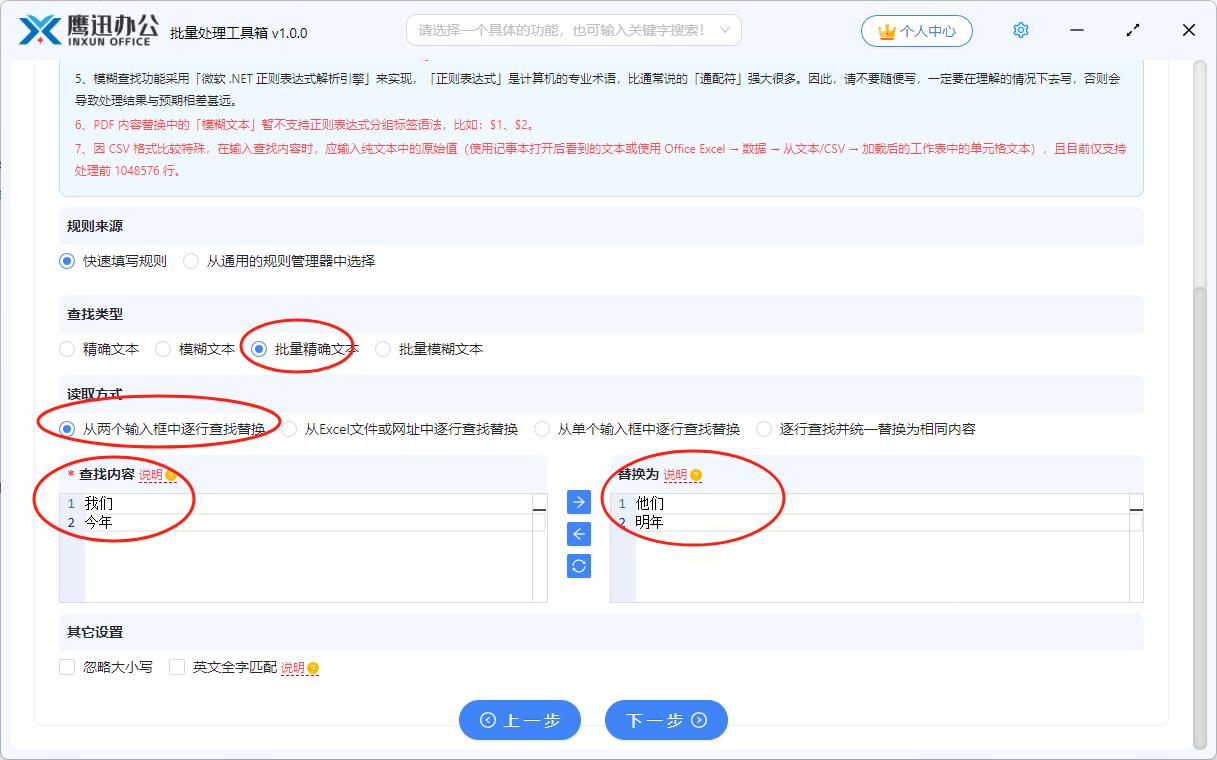Enable the 英文全字匹配 checkbox
This screenshot has height=760, width=1217.
point(178,667)
